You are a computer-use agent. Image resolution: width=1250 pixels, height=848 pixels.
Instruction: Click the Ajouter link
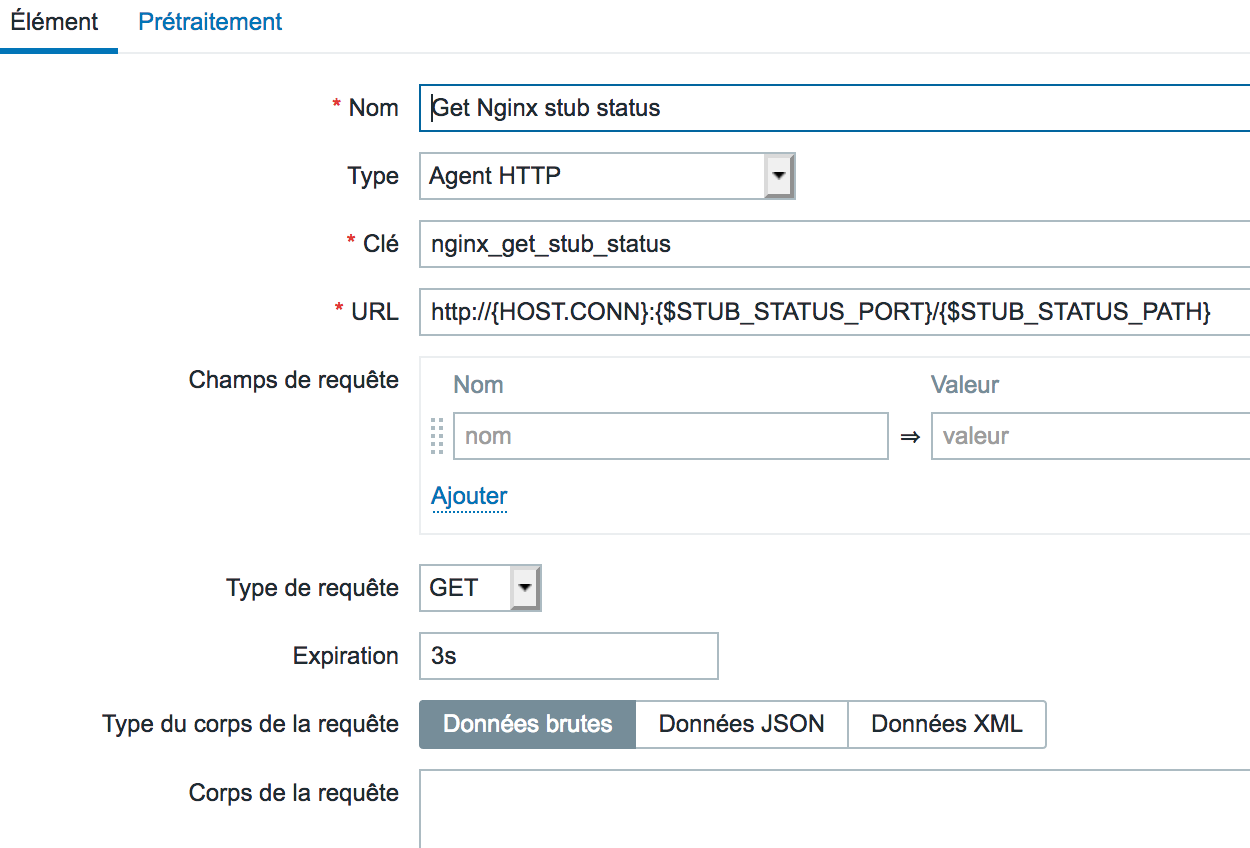click(x=469, y=496)
